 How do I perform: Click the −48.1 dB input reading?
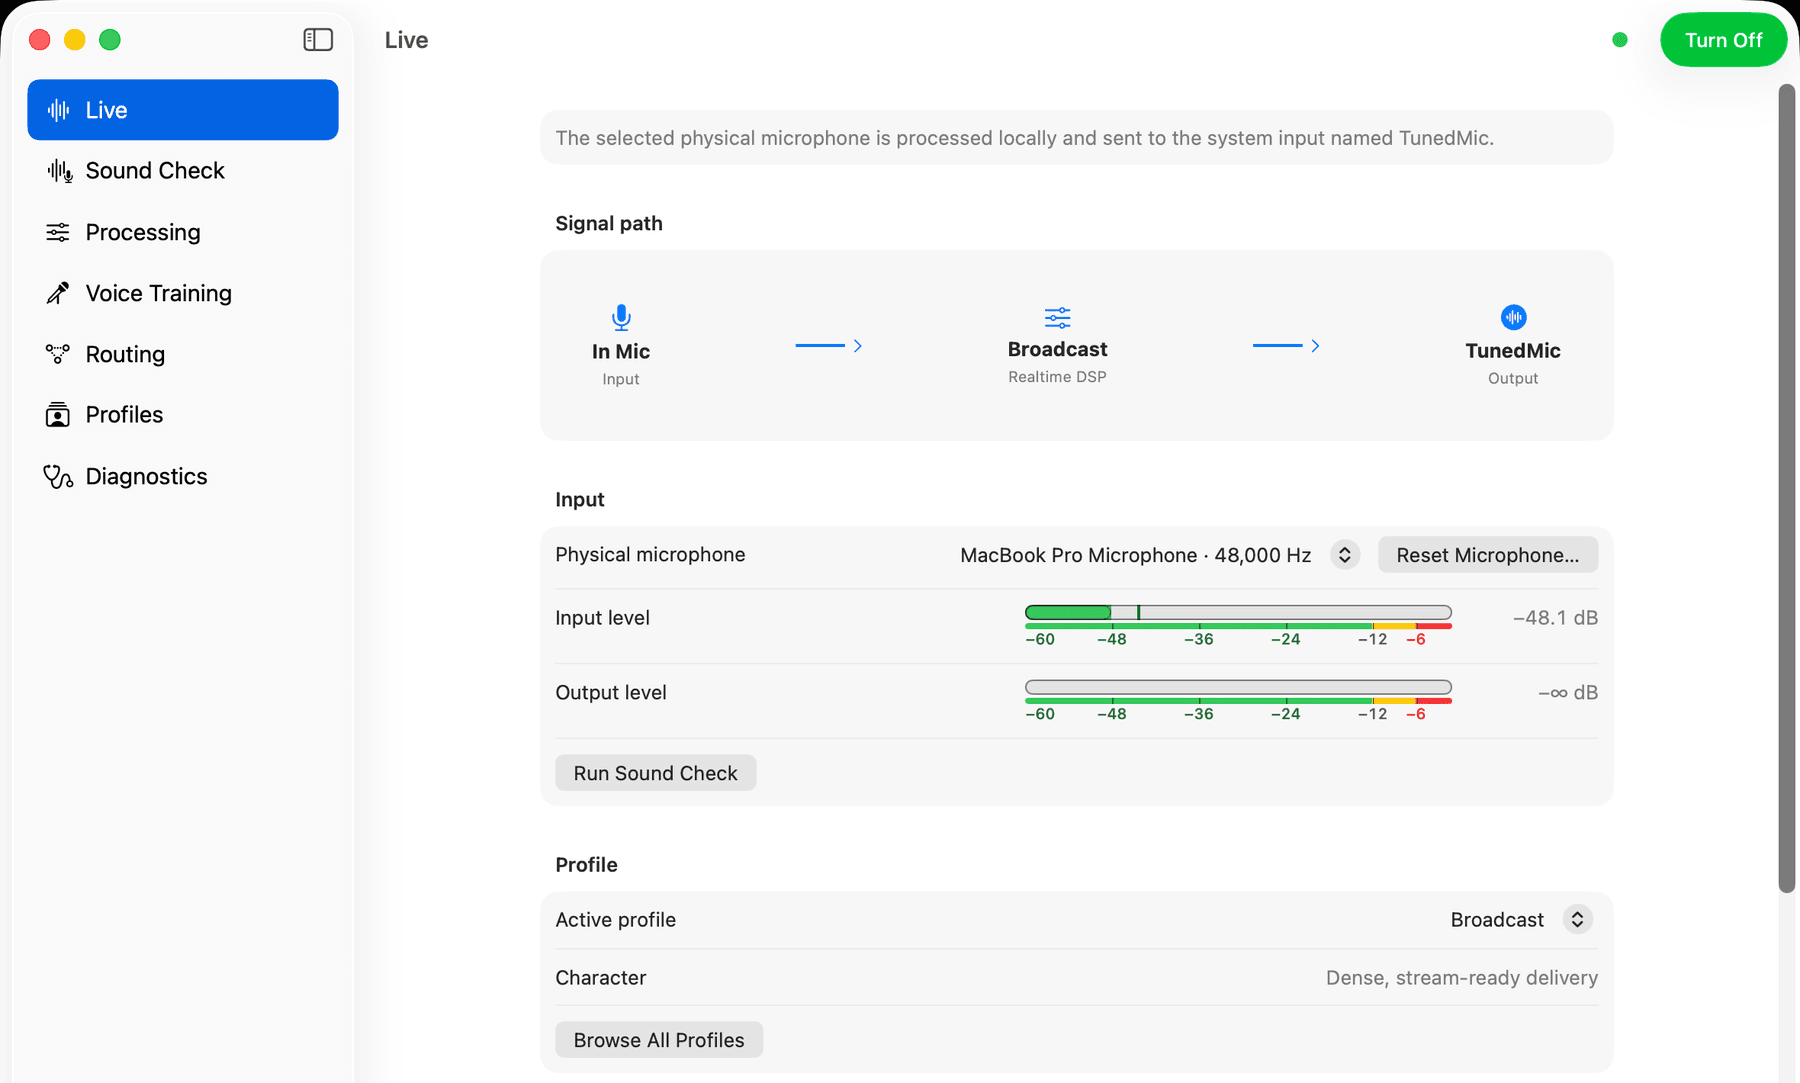[x=1555, y=618]
